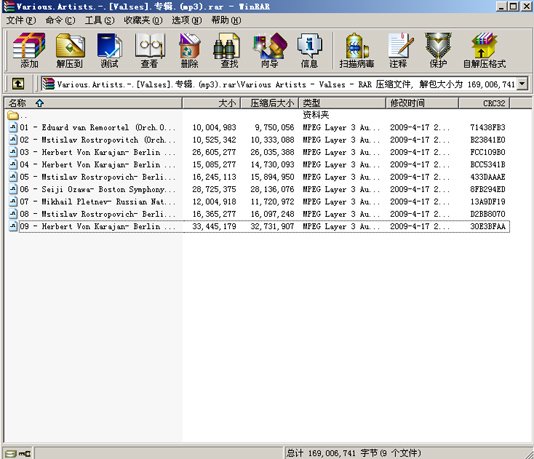
Task: Click the sort arrow in 名称 column
Action: coord(40,103)
